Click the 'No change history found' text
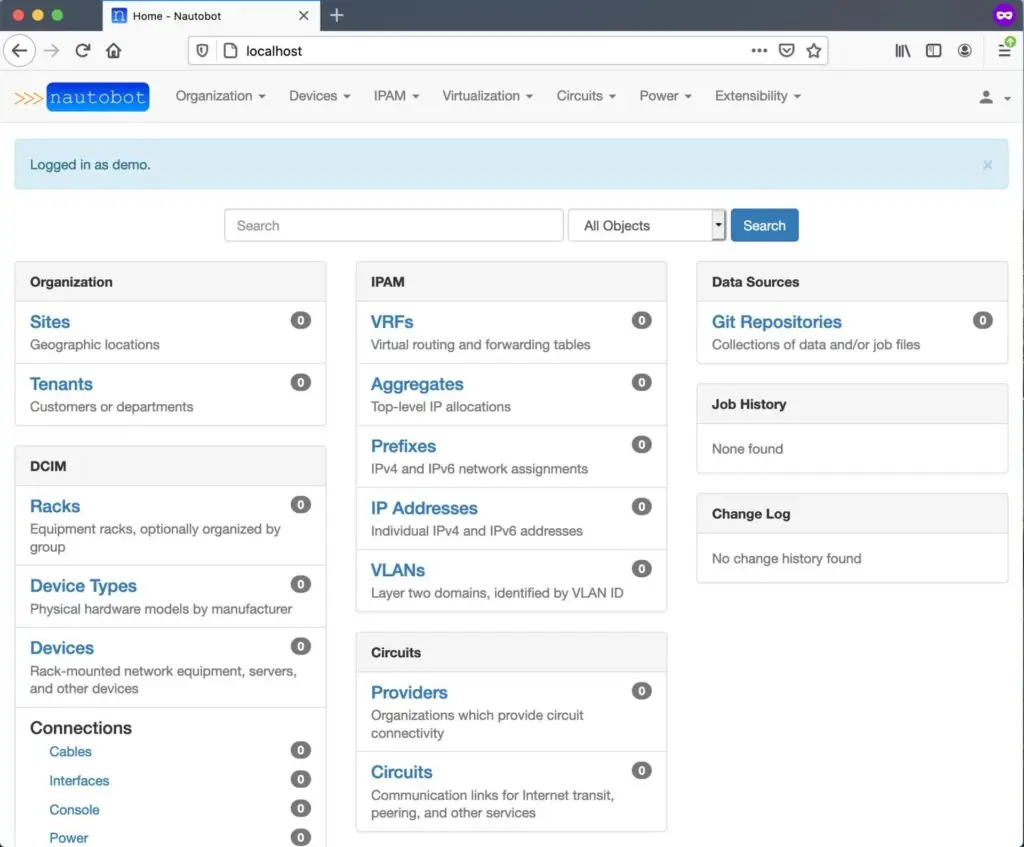The width and height of the screenshot is (1024, 847). coord(786,558)
